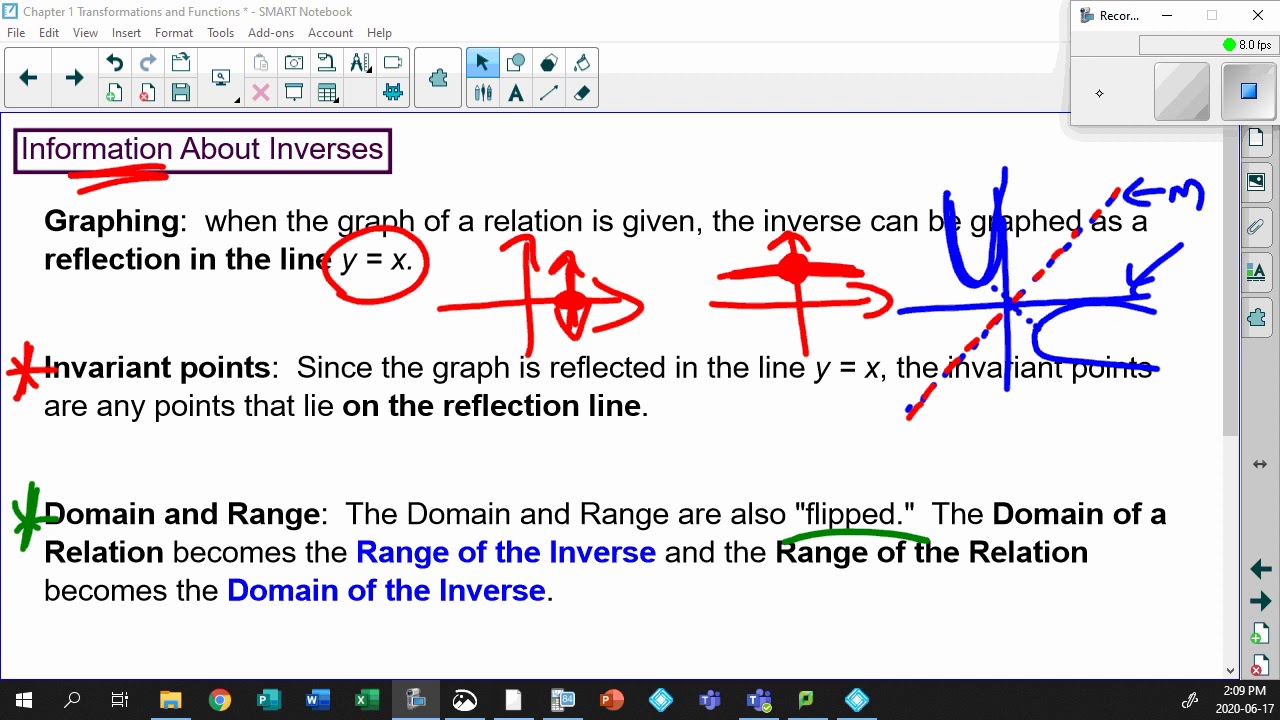This screenshot has width=1280, height=720.
Task: Open the measurement tools dropdown
Action: [360, 63]
